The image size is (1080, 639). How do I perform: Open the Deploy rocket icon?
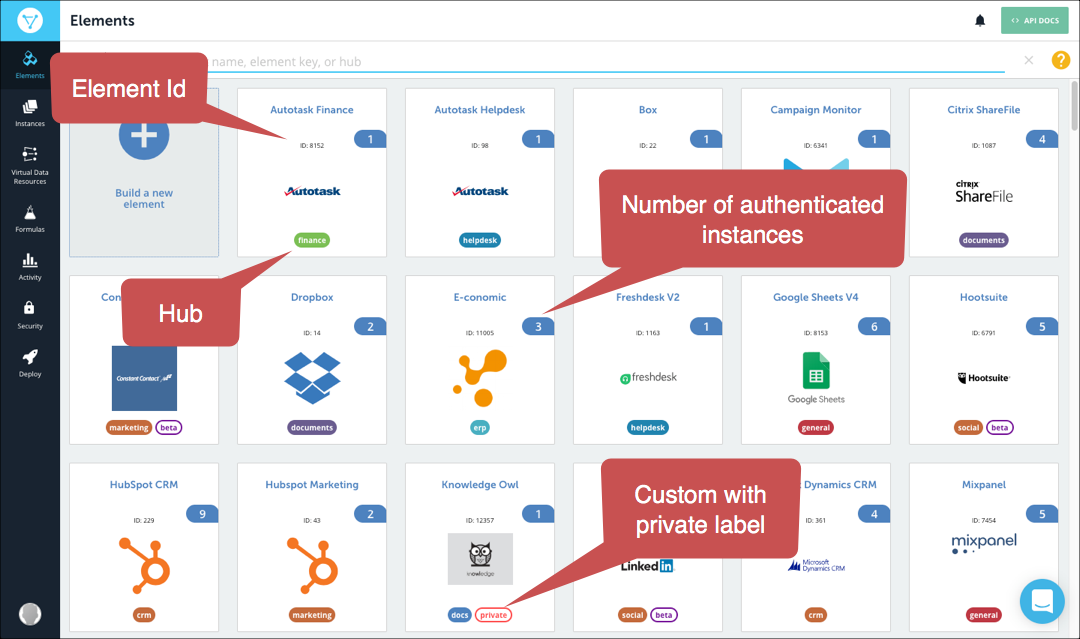pyautogui.click(x=30, y=364)
